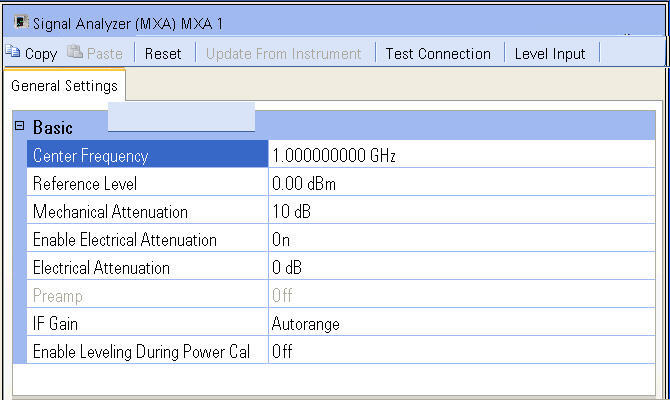Click the Paste clipboard icon
Image resolution: width=670 pixels, height=400 pixels.
(72, 53)
